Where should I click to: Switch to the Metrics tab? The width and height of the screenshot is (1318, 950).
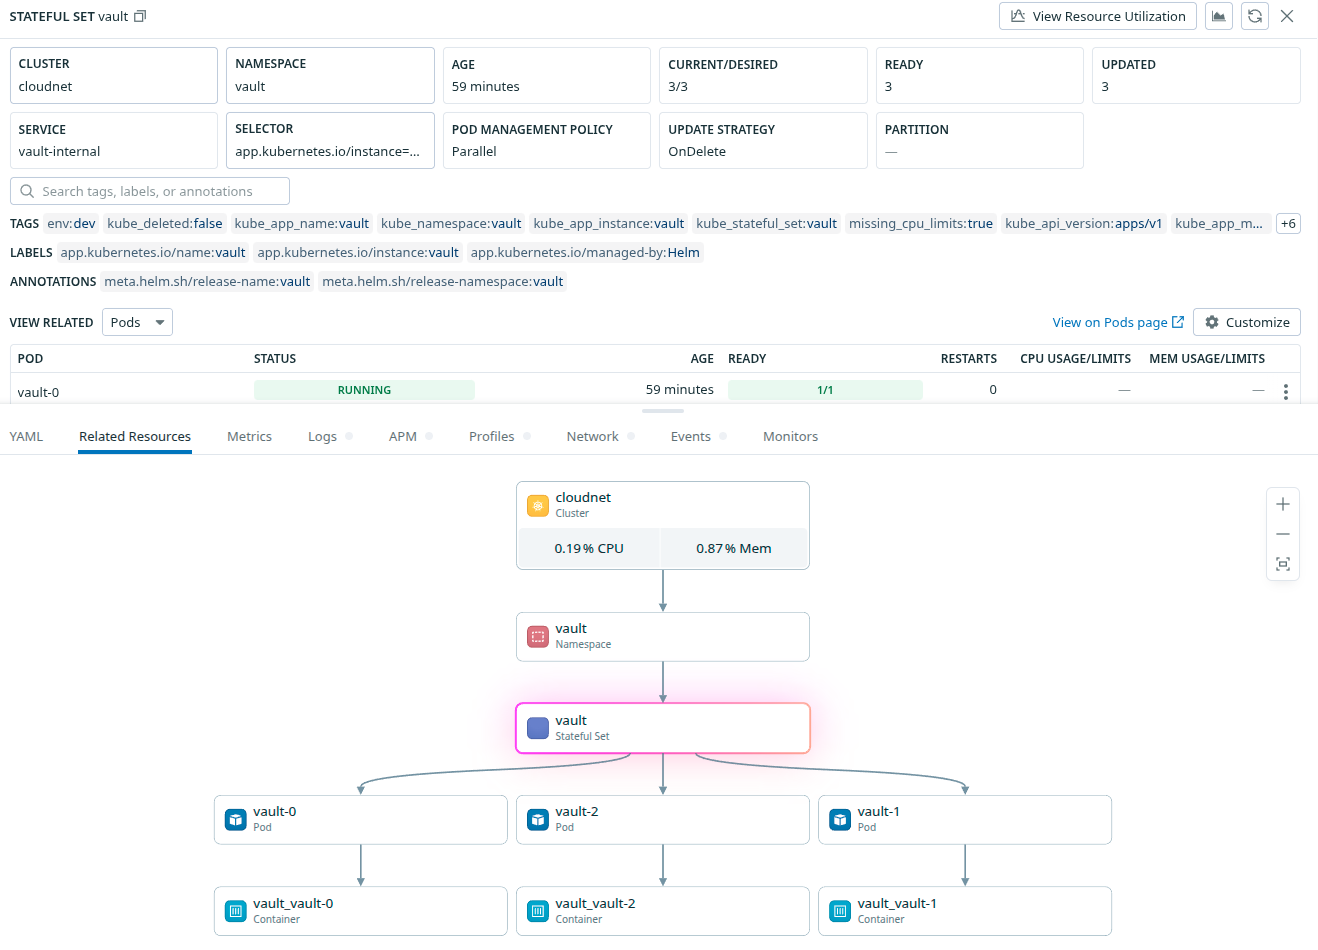(x=249, y=436)
